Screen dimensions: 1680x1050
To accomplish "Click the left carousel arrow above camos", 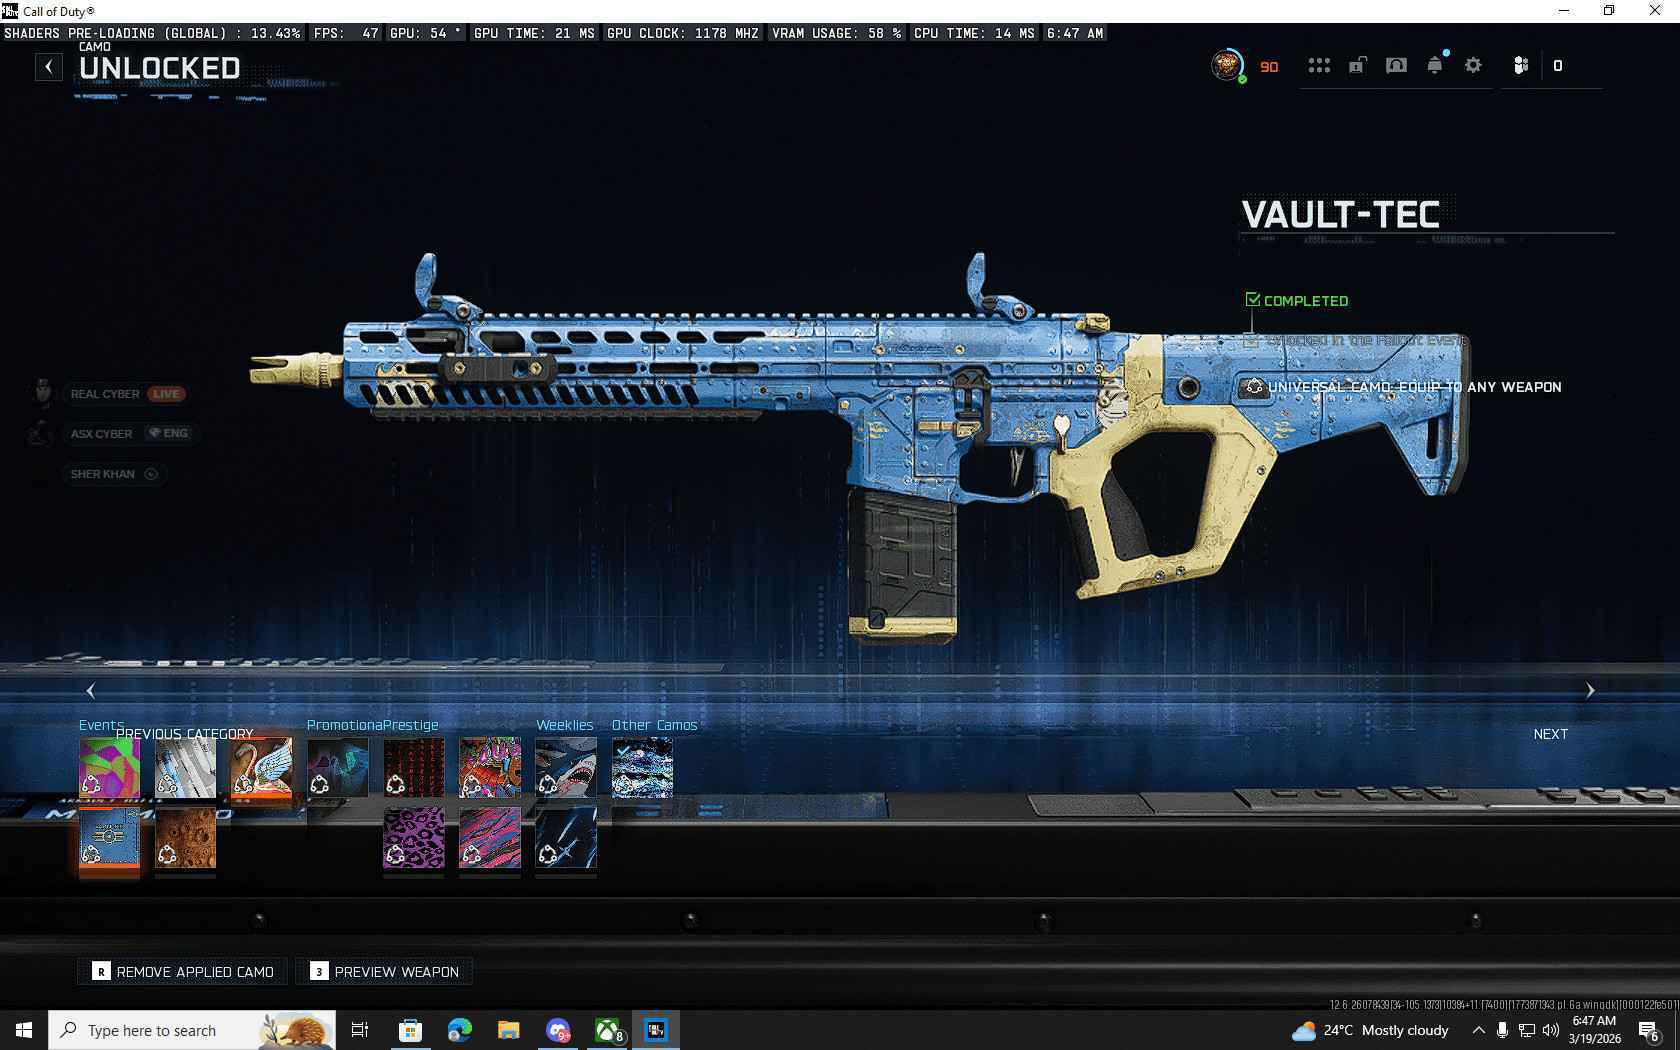I will pyautogui.click(x=91, y=690).
